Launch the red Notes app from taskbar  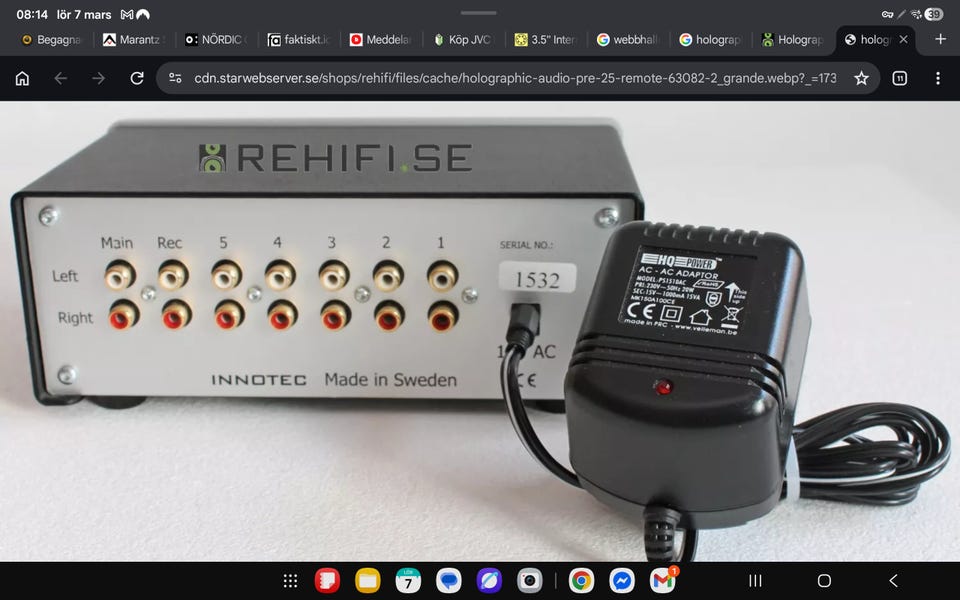pos(327,580)
